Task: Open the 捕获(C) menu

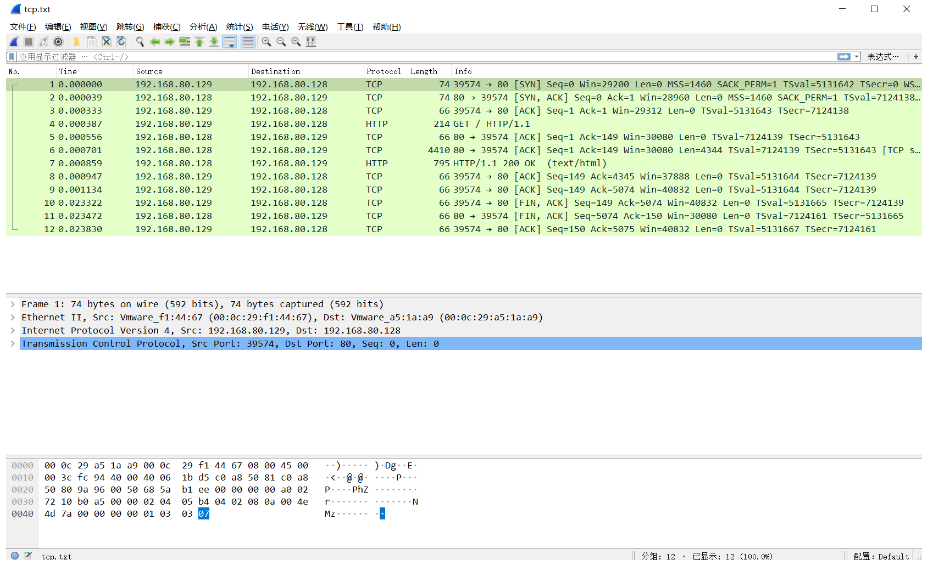Action: [x=166, y=27]
